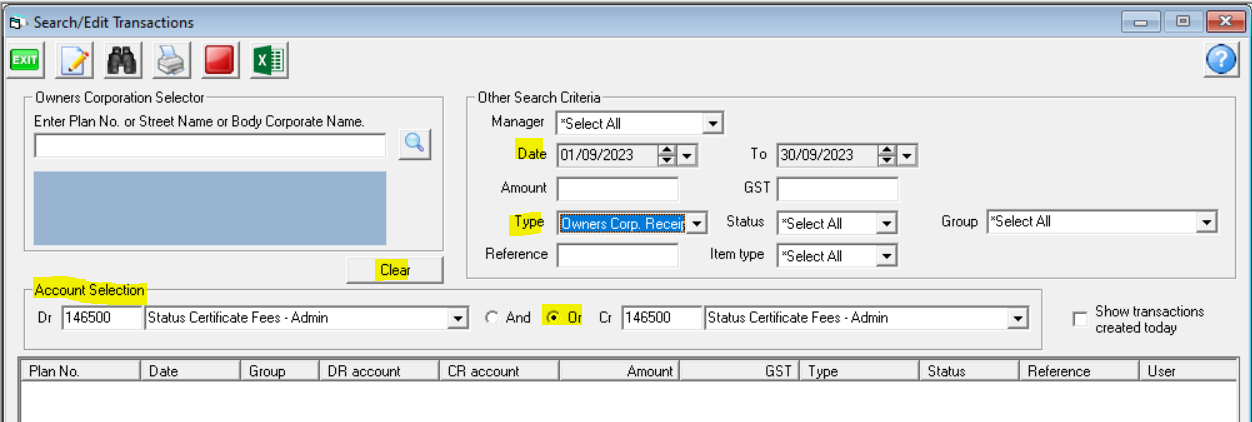Tick Show transactions created today checkbox
1252x422 pixels.
click(x=1079, y=319)
